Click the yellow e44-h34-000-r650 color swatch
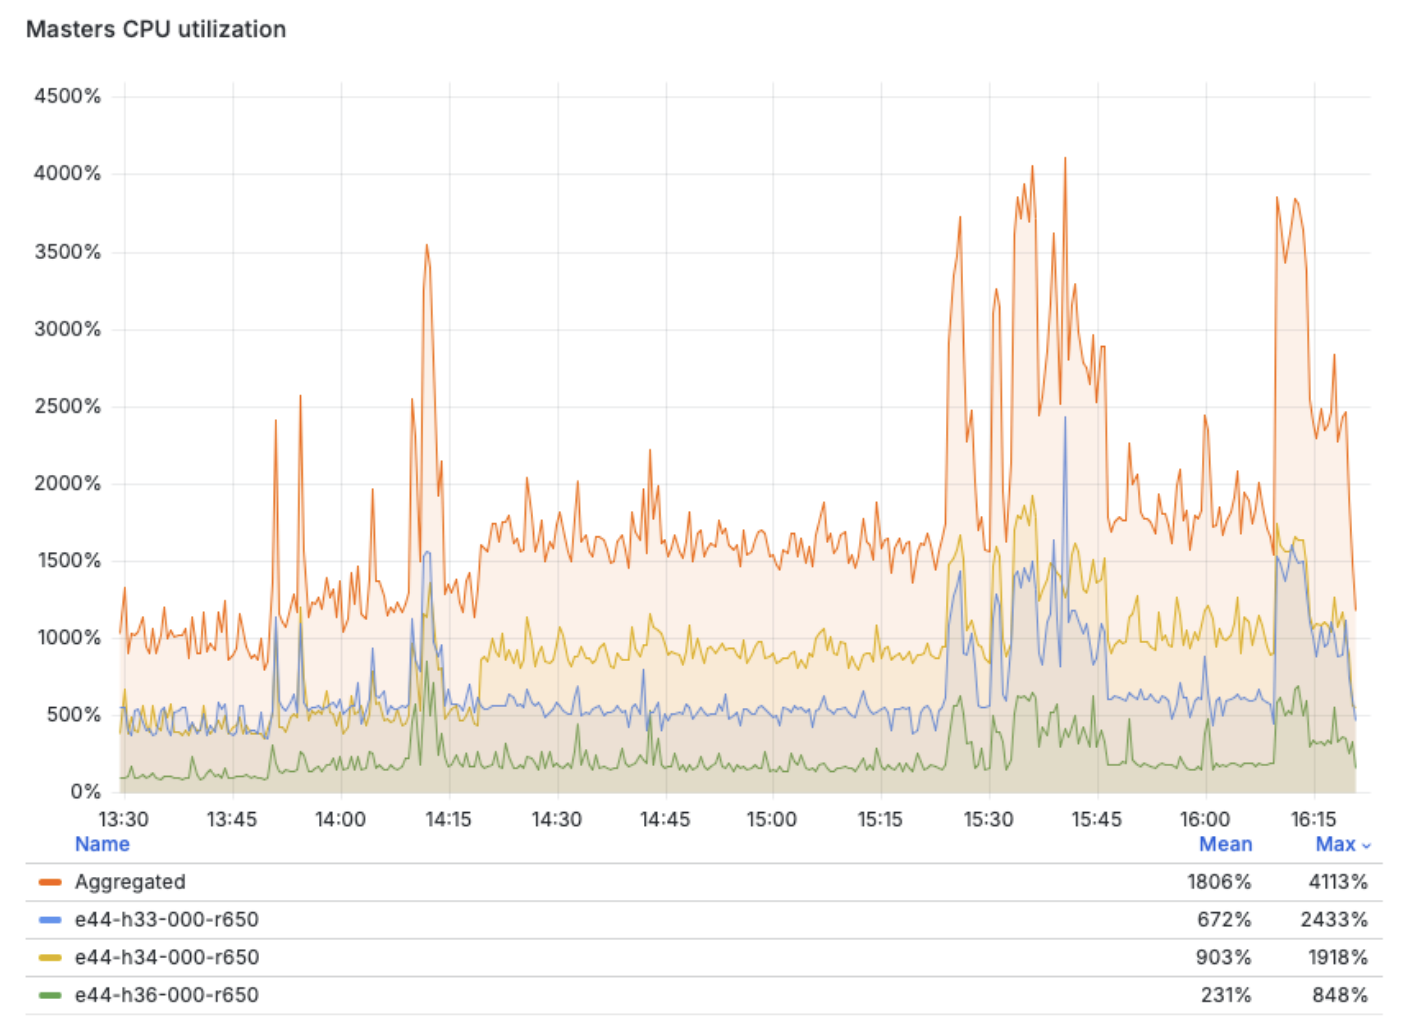This screenshot has width=1408, height=1030. 50,958
